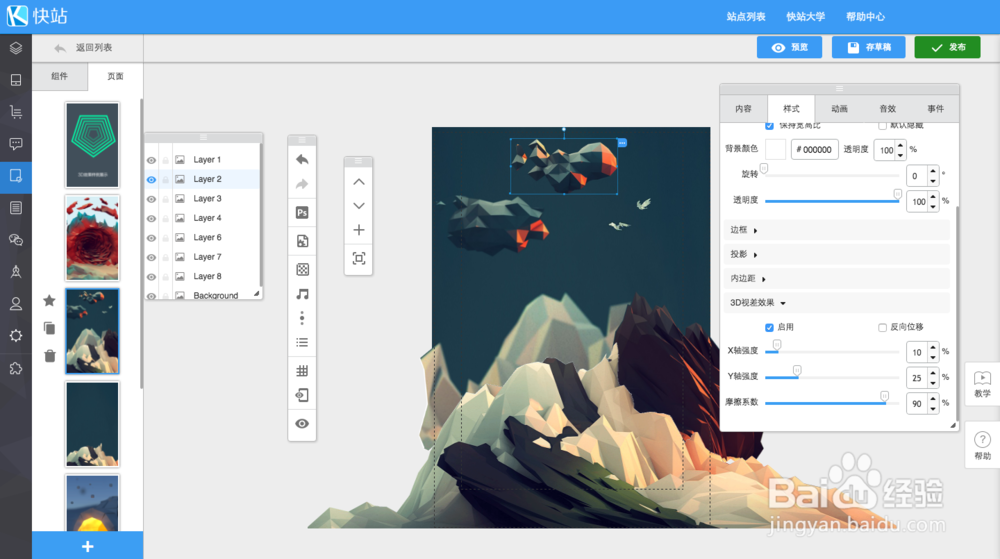Click the bulleted list tool icon

302,343
